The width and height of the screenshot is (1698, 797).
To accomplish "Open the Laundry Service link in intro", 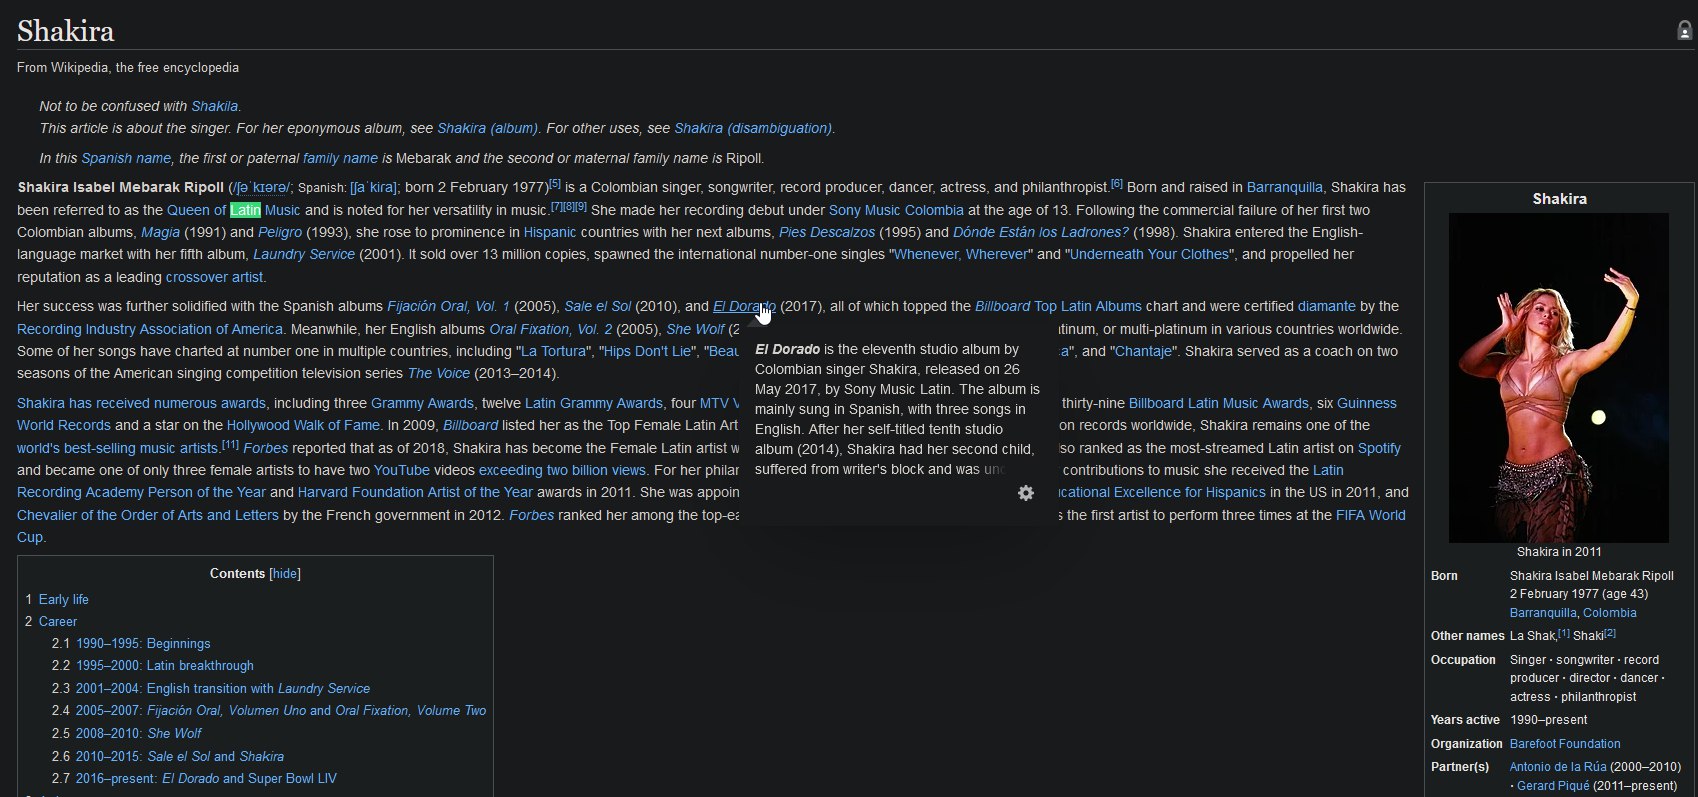I will [304, 254].
